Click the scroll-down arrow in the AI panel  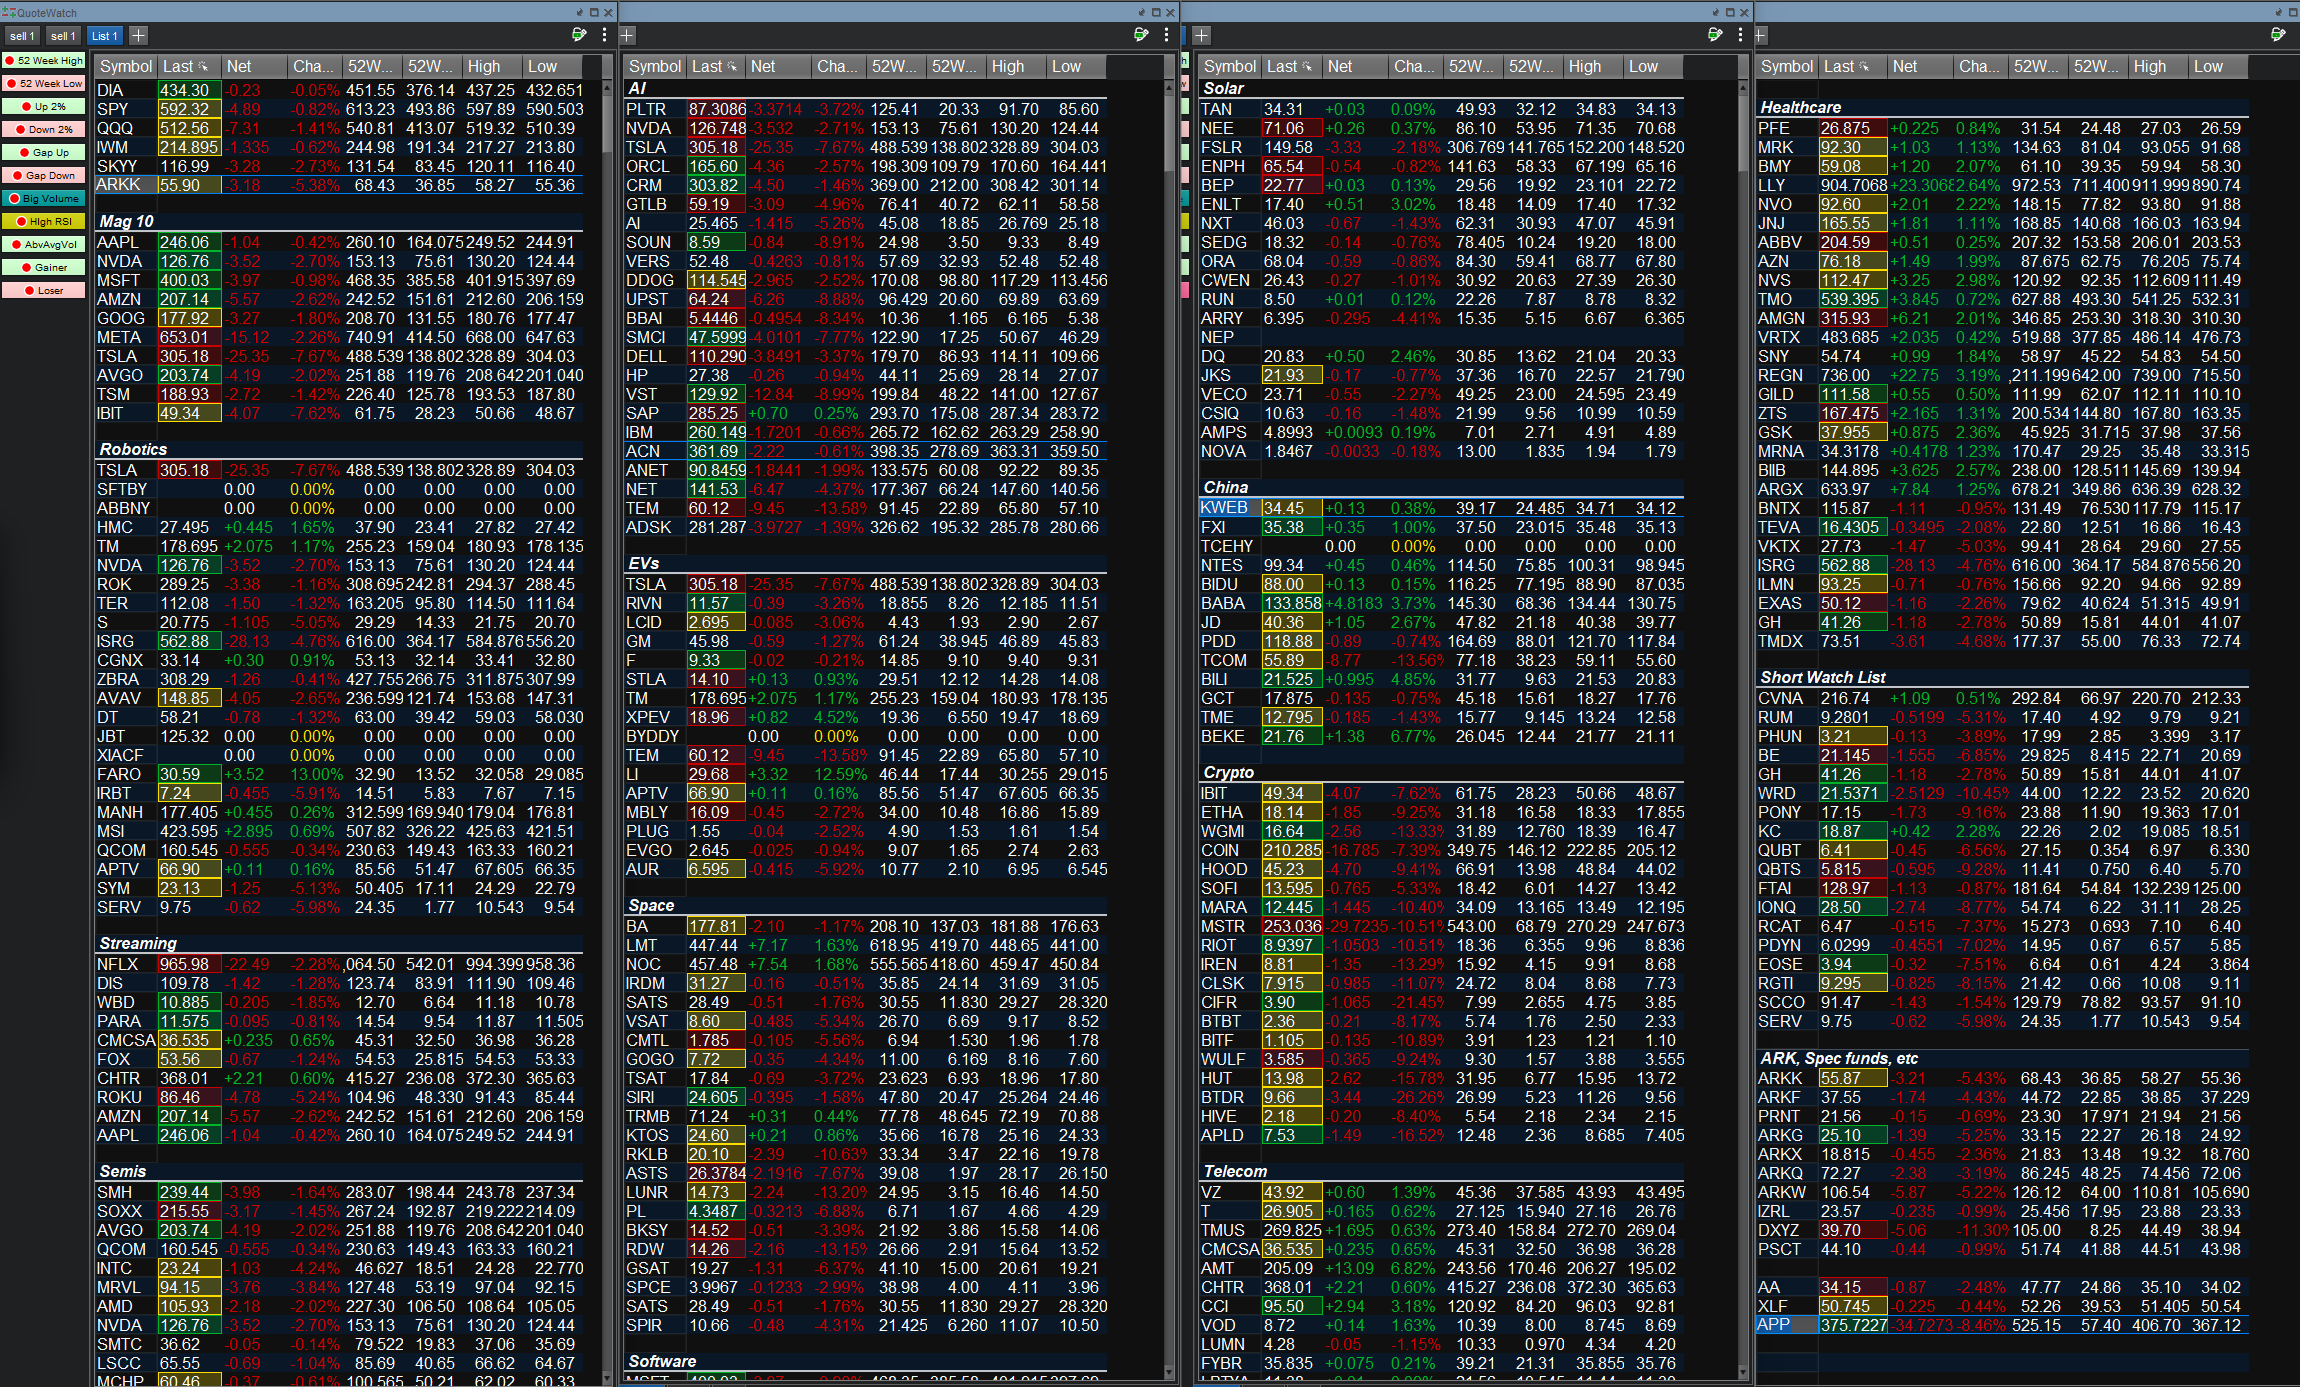1169,1372
